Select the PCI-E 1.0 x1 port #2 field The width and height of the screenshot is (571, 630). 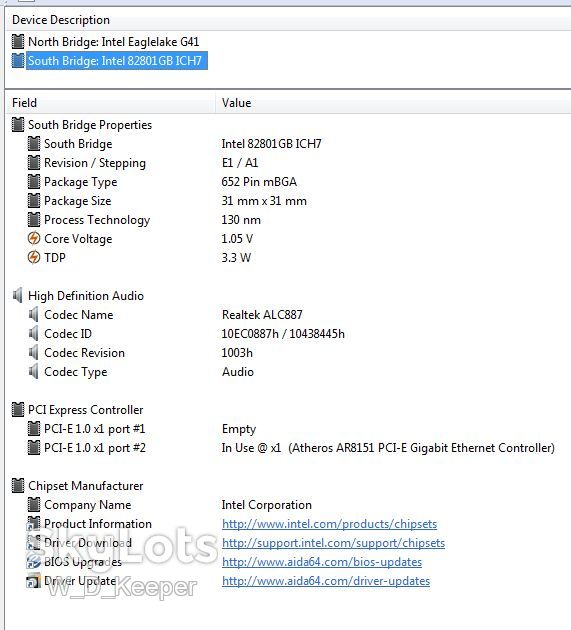[95, 448]
